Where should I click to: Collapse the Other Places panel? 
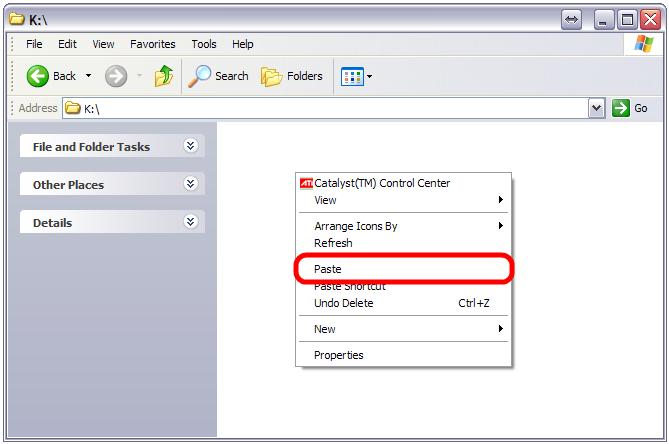point(191,184)
